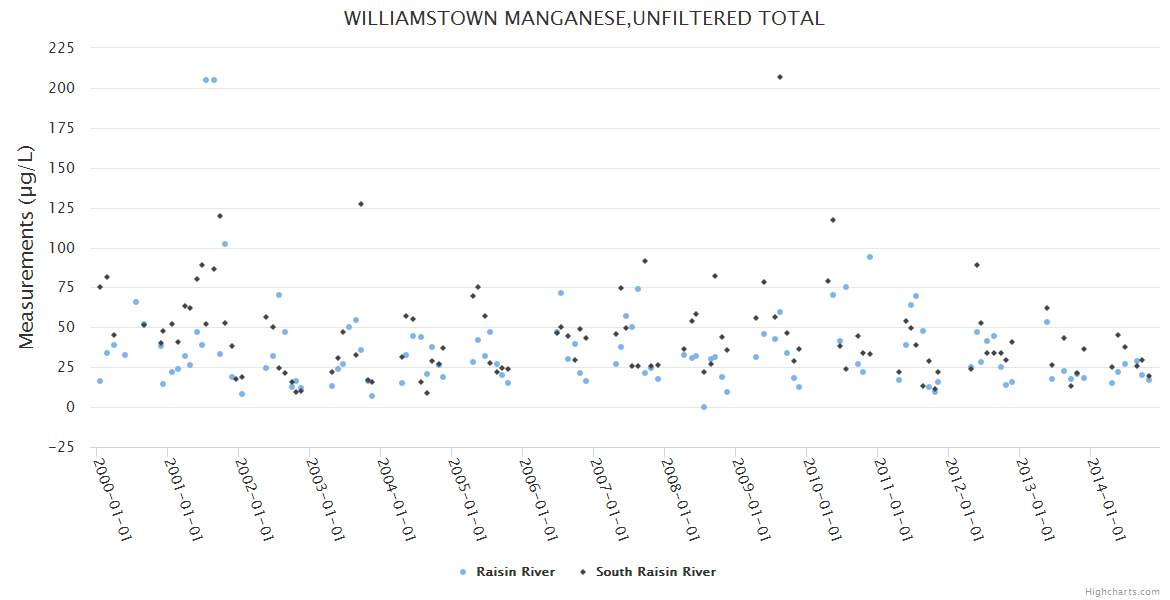
Task: Select the South Raisin diamond near 89 in 2012
Action: pos(977,265)
